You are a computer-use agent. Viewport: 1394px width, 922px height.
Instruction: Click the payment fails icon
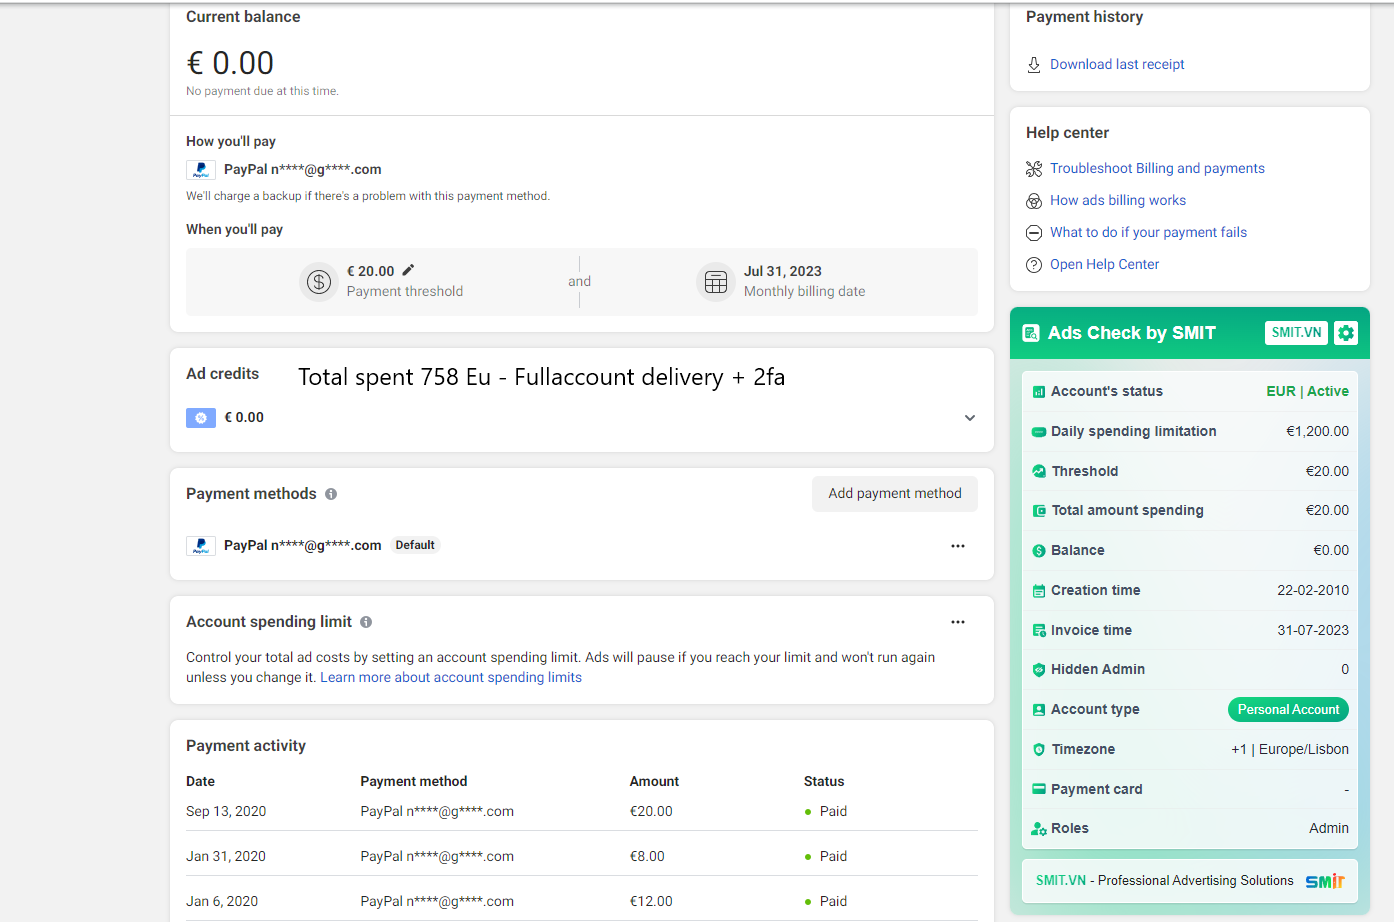[1034, 233]
